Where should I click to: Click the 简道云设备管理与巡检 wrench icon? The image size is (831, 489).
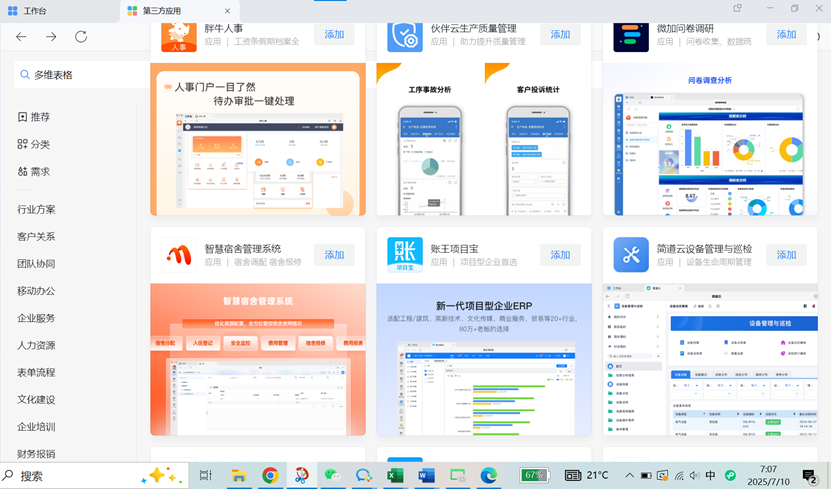631,255
